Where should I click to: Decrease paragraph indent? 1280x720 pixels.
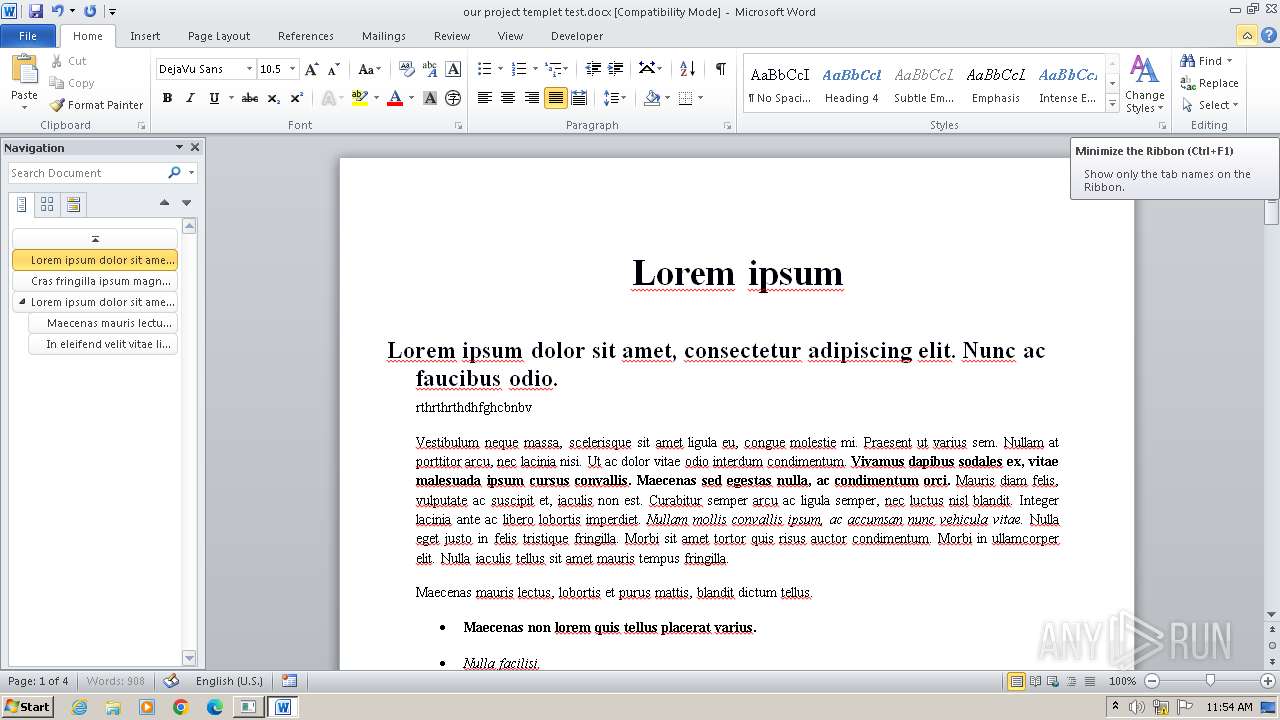coord(593,69)
